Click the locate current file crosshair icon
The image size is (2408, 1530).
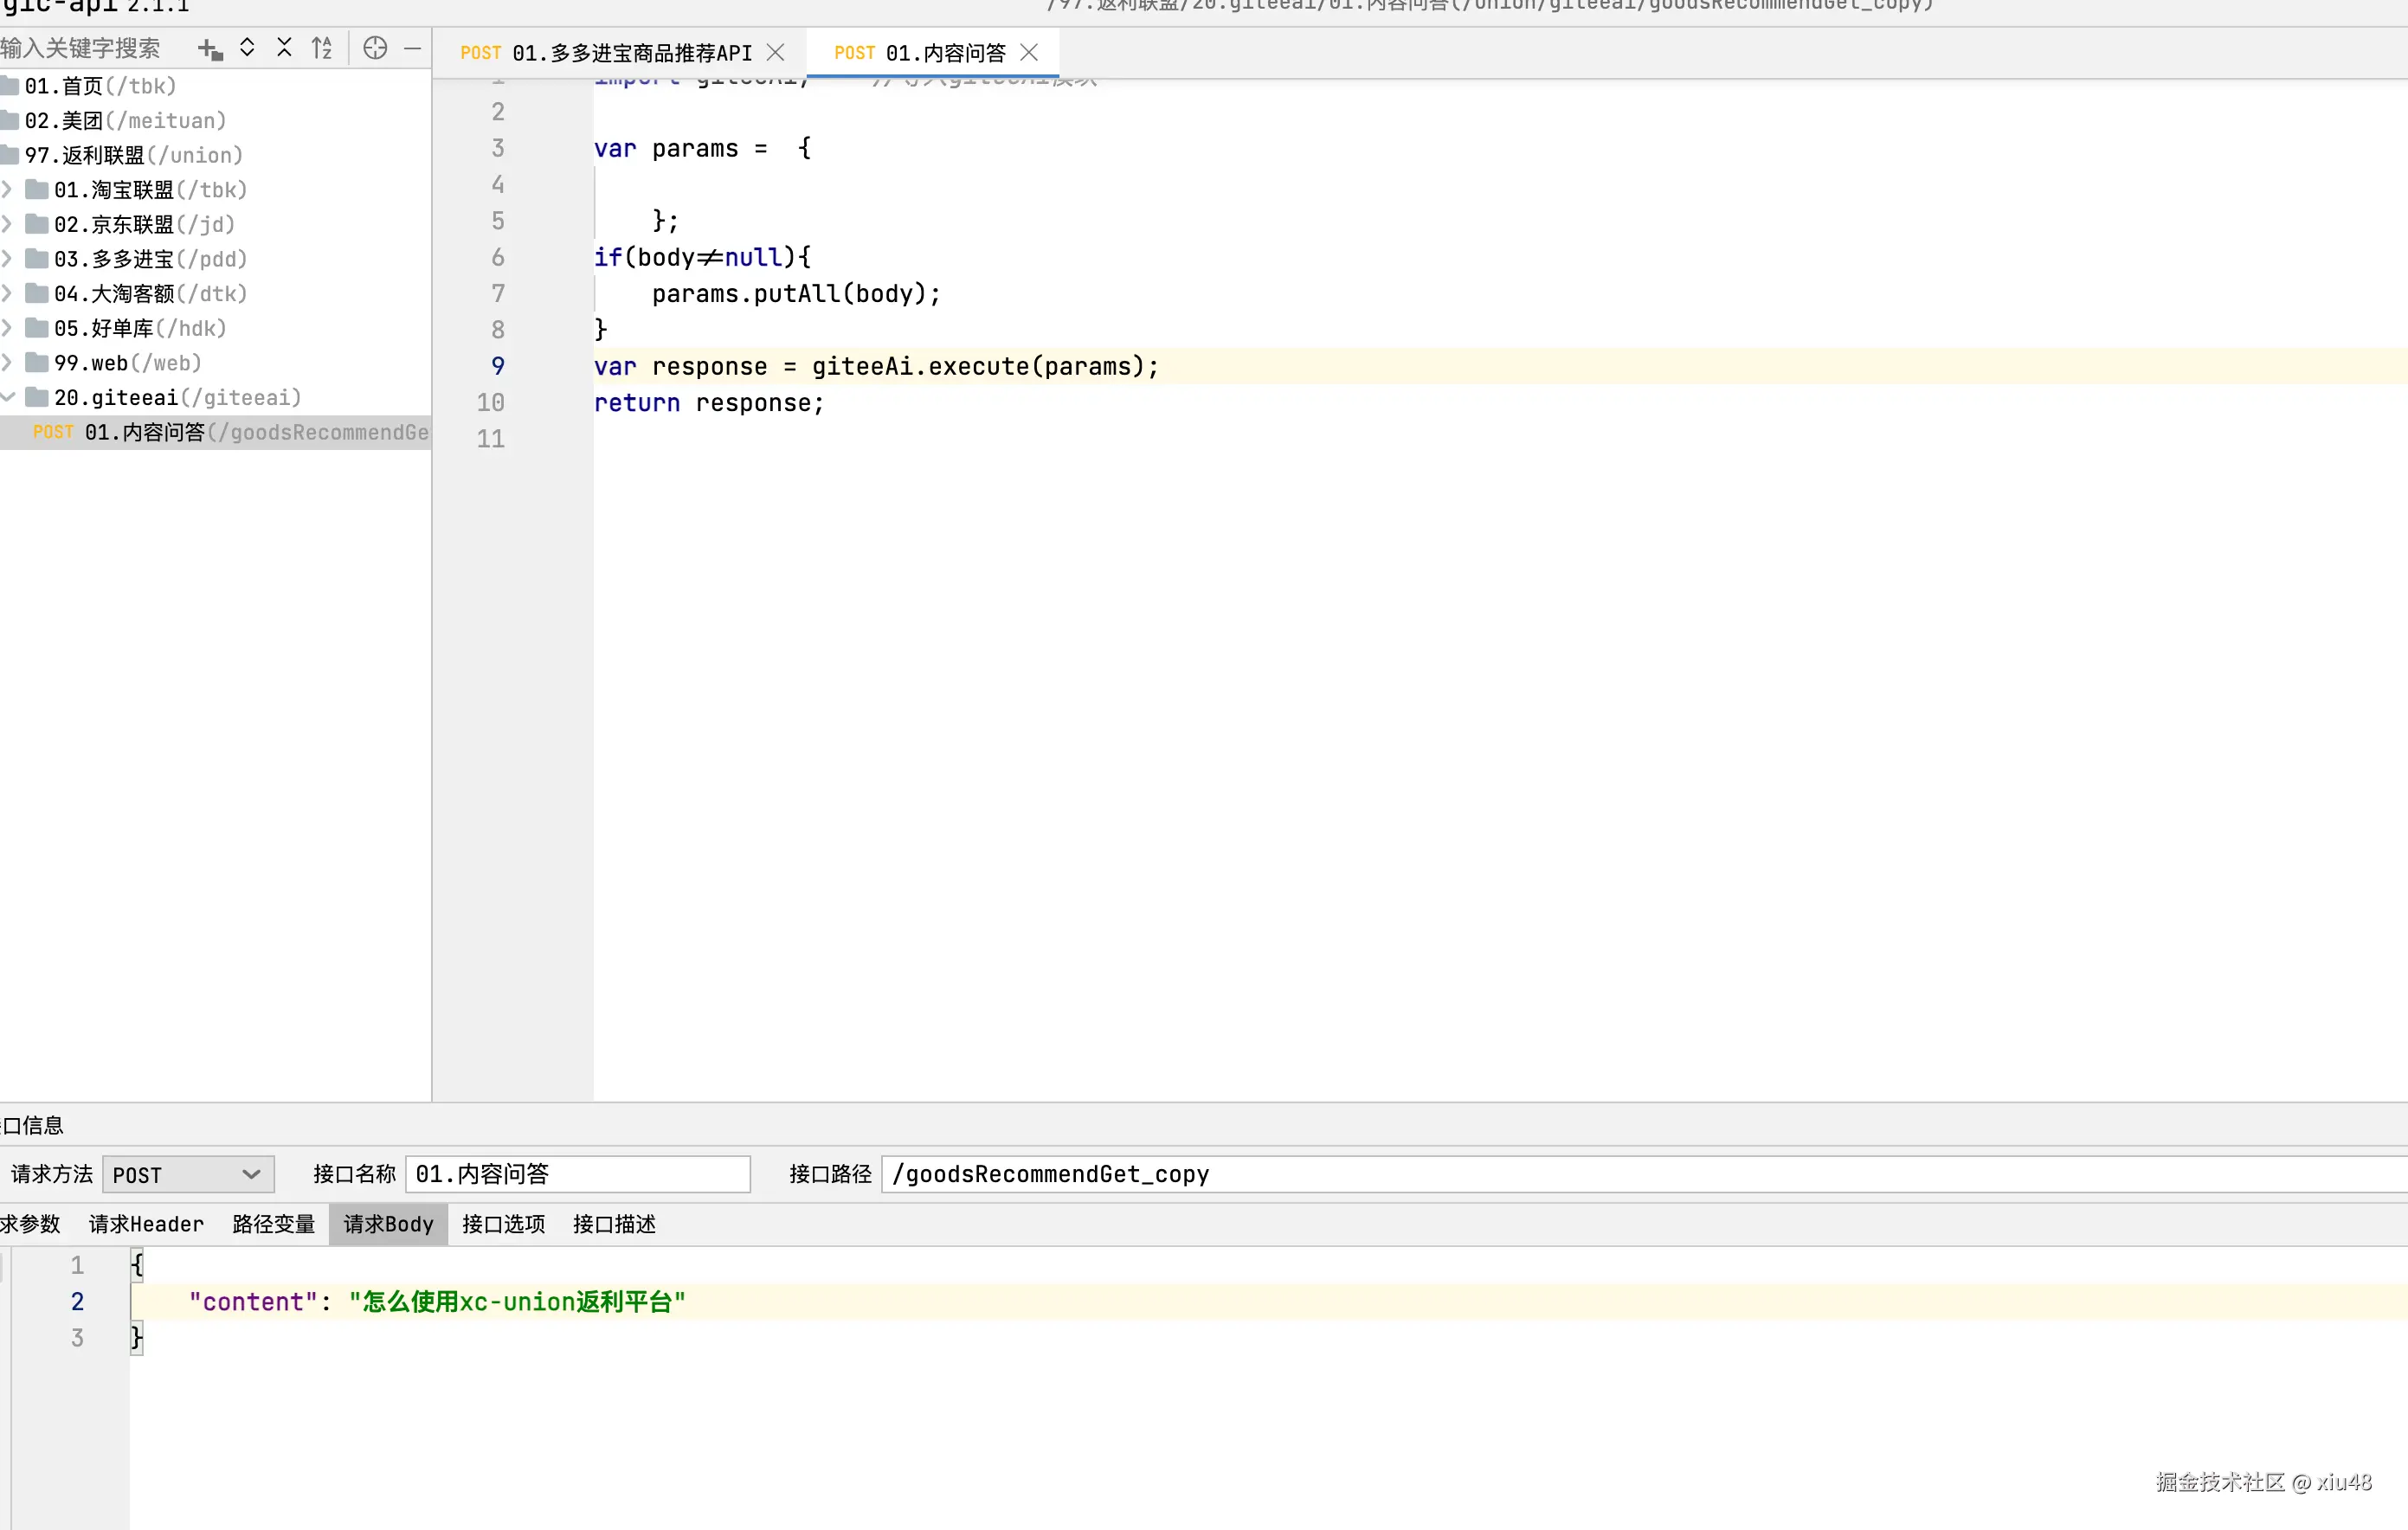coord(375,48)
